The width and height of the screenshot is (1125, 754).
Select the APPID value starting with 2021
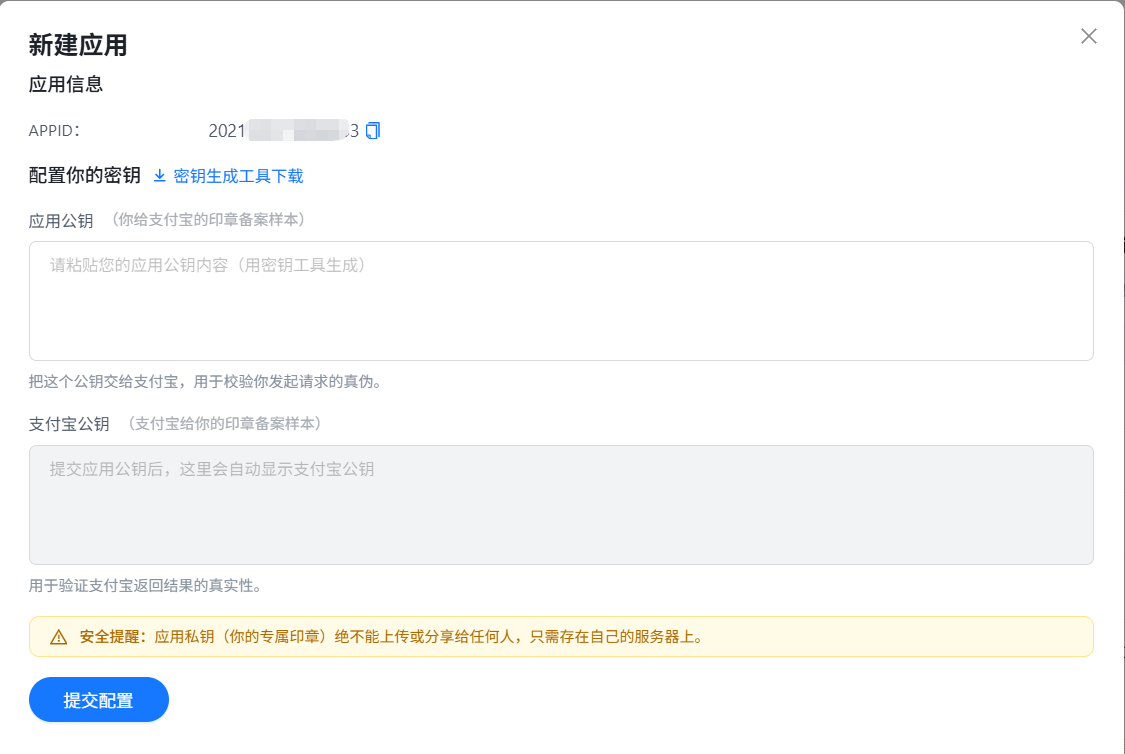click(x=283, y=131)
